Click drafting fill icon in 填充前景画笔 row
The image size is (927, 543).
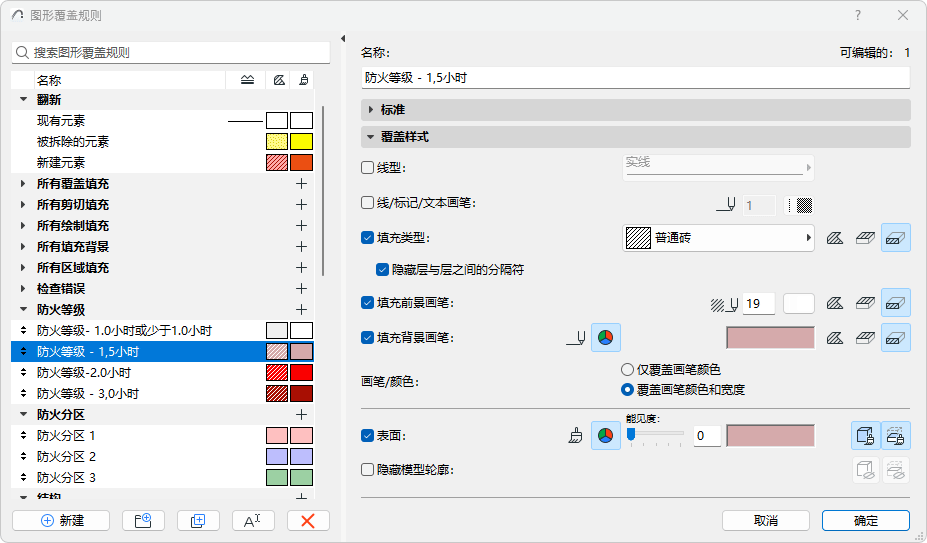835,303
